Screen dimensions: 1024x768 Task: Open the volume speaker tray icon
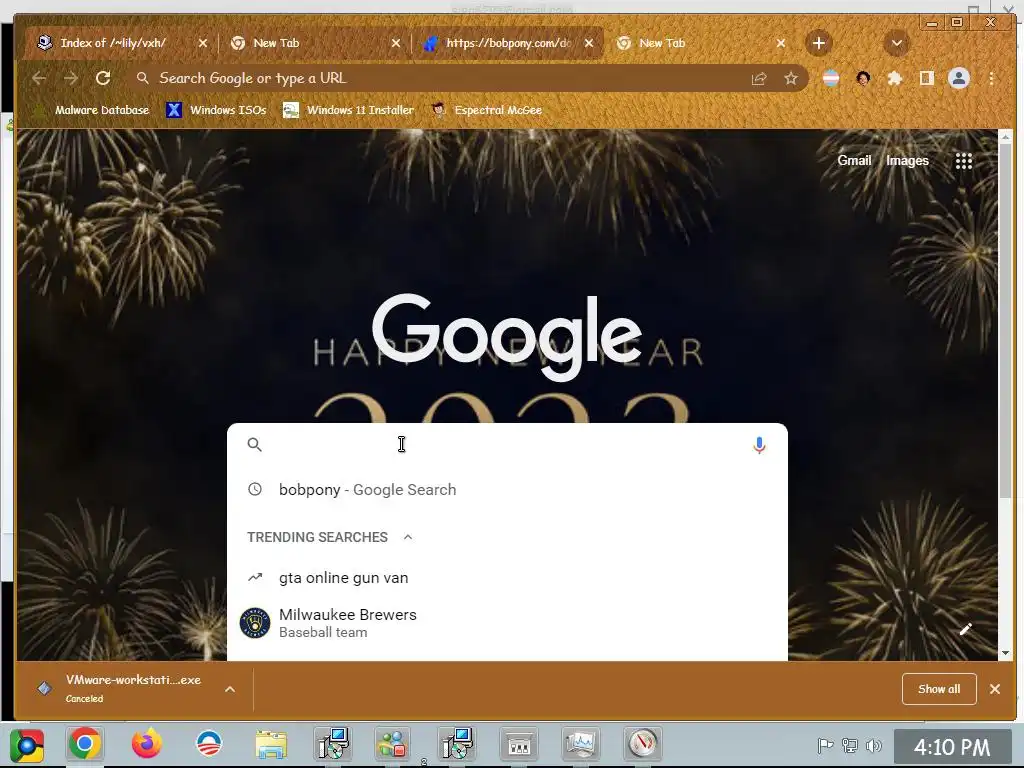872,745
